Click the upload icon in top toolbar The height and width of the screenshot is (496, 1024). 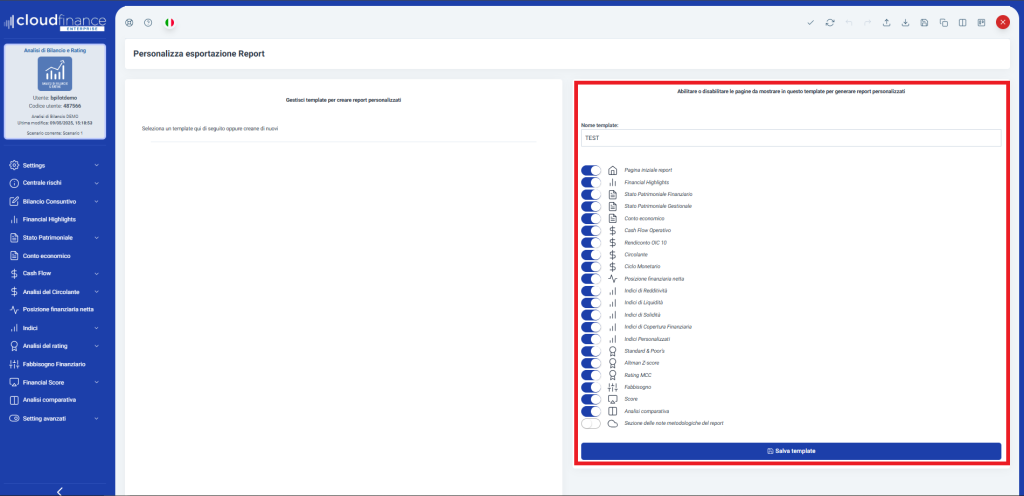886,22
